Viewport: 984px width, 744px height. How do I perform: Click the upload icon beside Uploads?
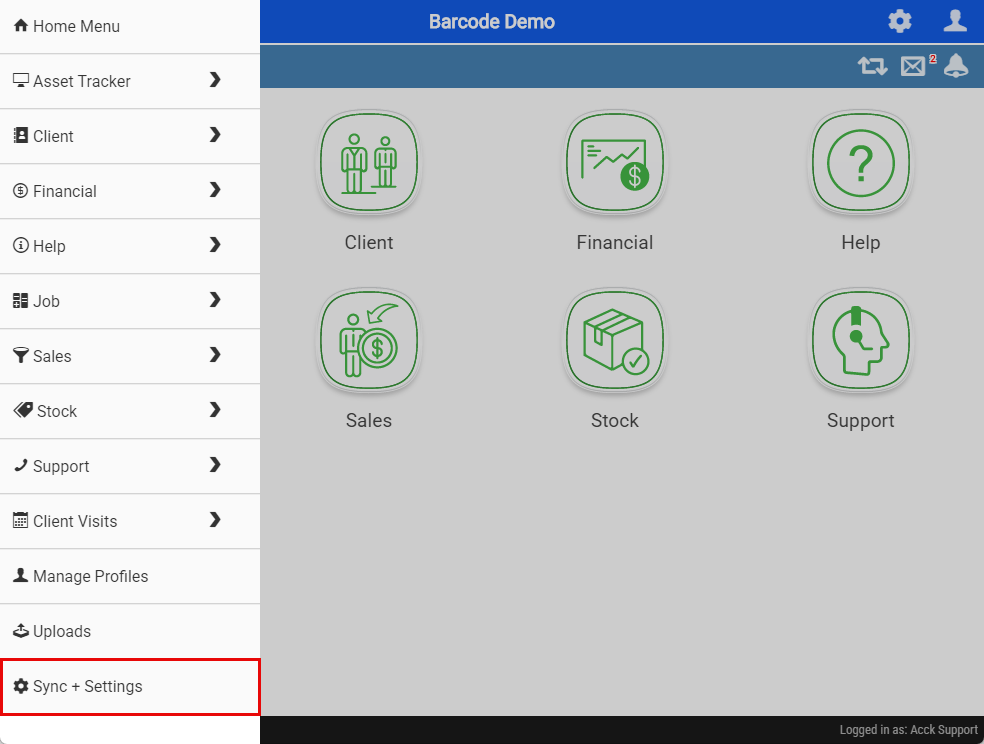click(21, 630)
